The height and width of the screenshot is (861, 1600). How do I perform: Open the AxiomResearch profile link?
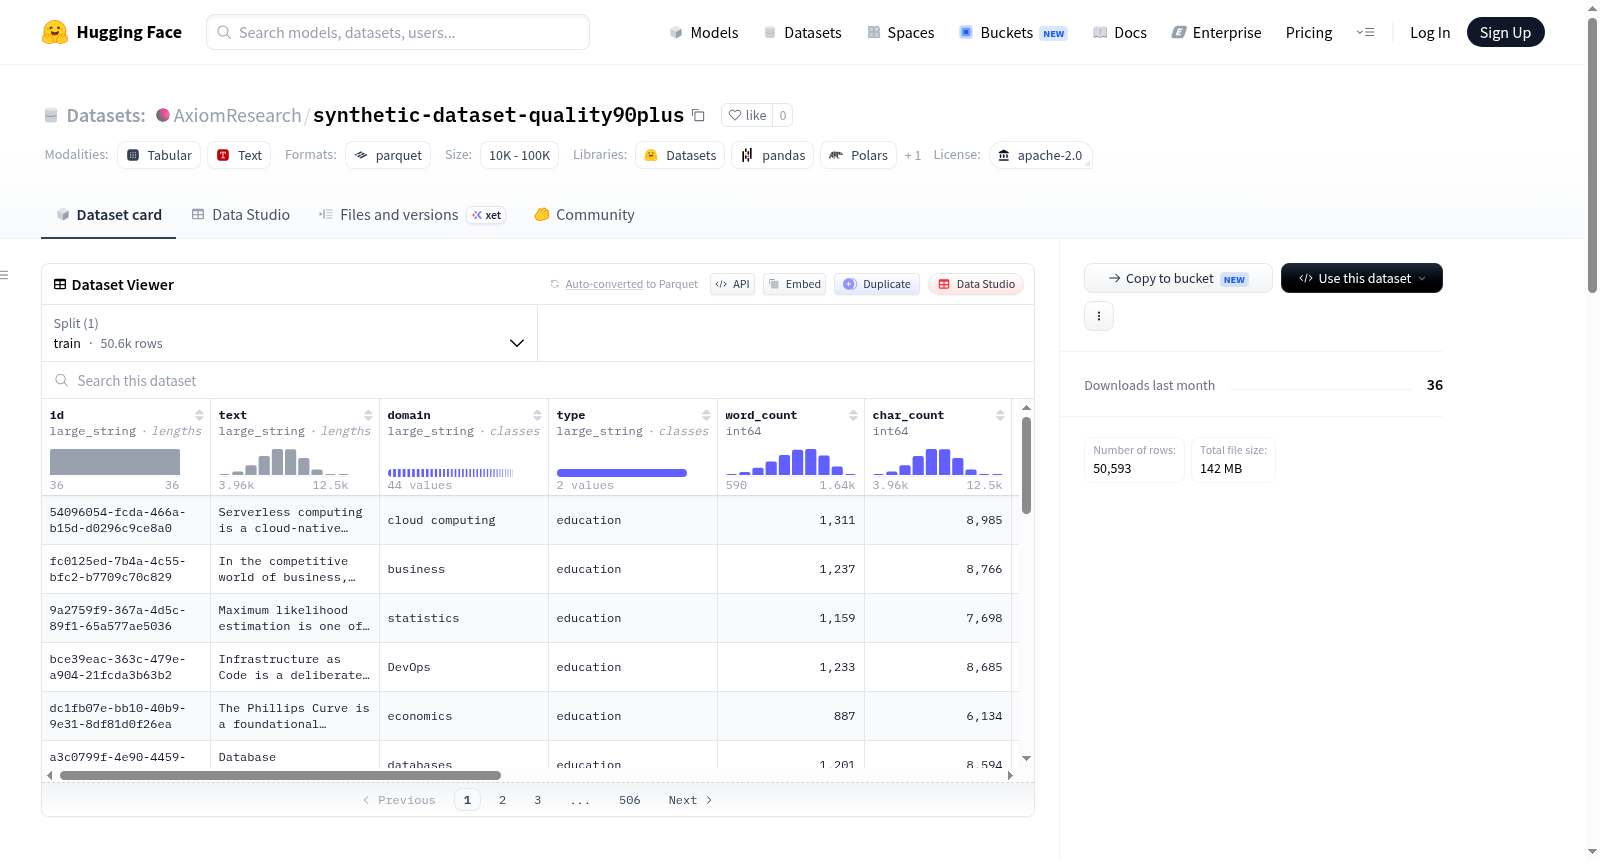coord(238,115)
